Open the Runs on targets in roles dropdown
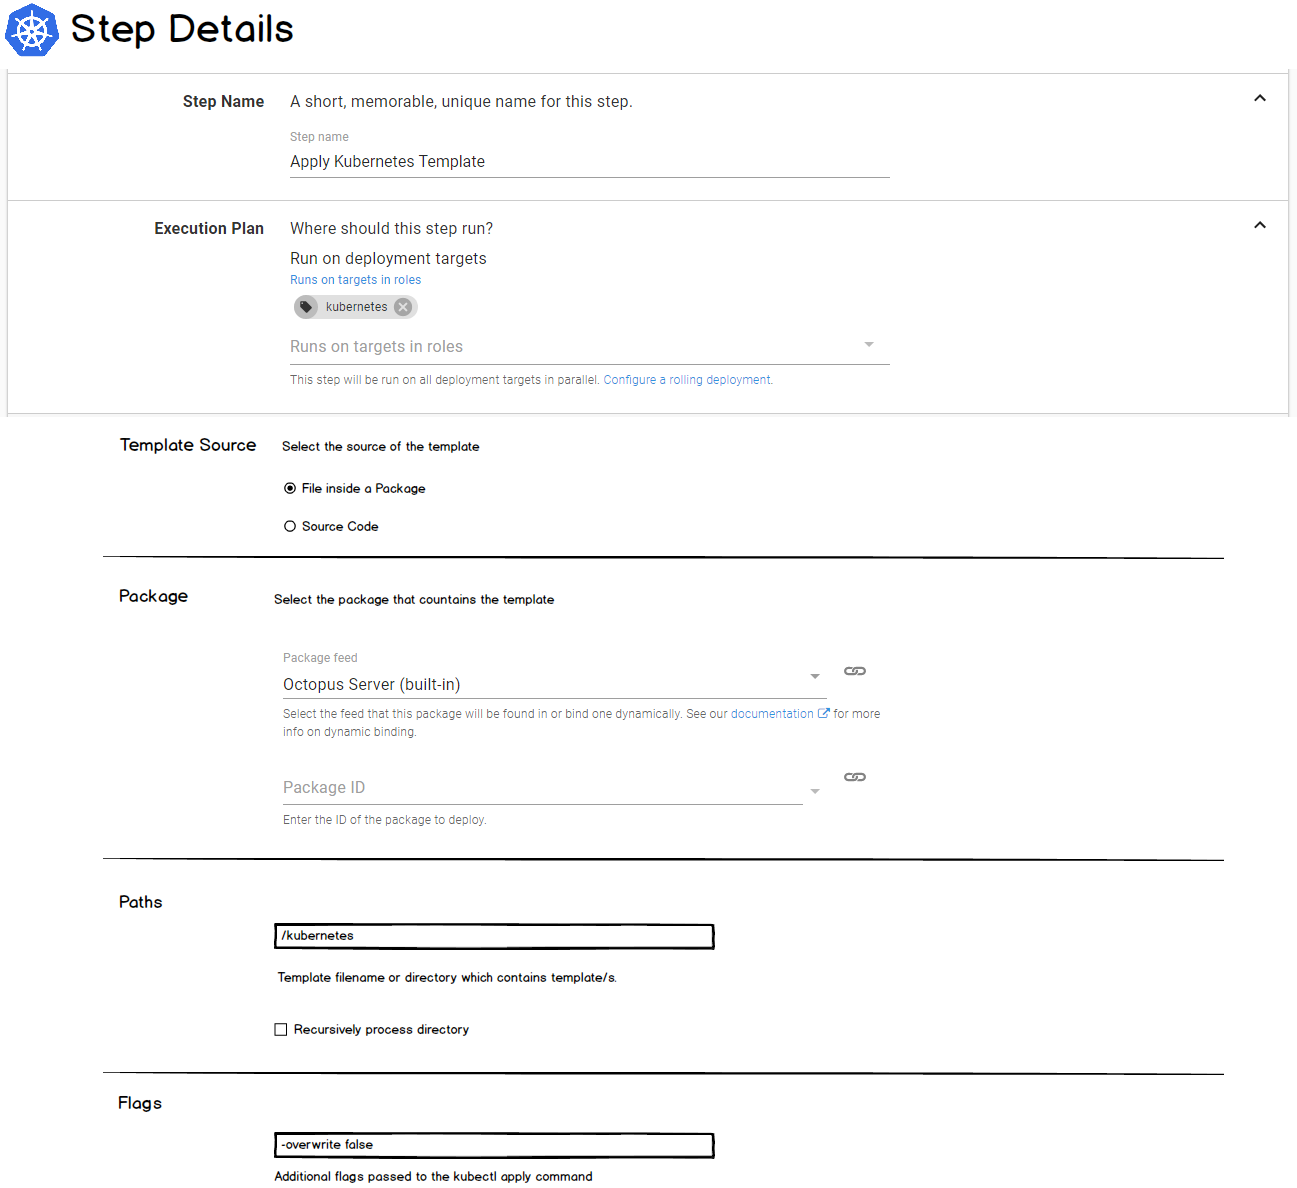 coord(869,345)
